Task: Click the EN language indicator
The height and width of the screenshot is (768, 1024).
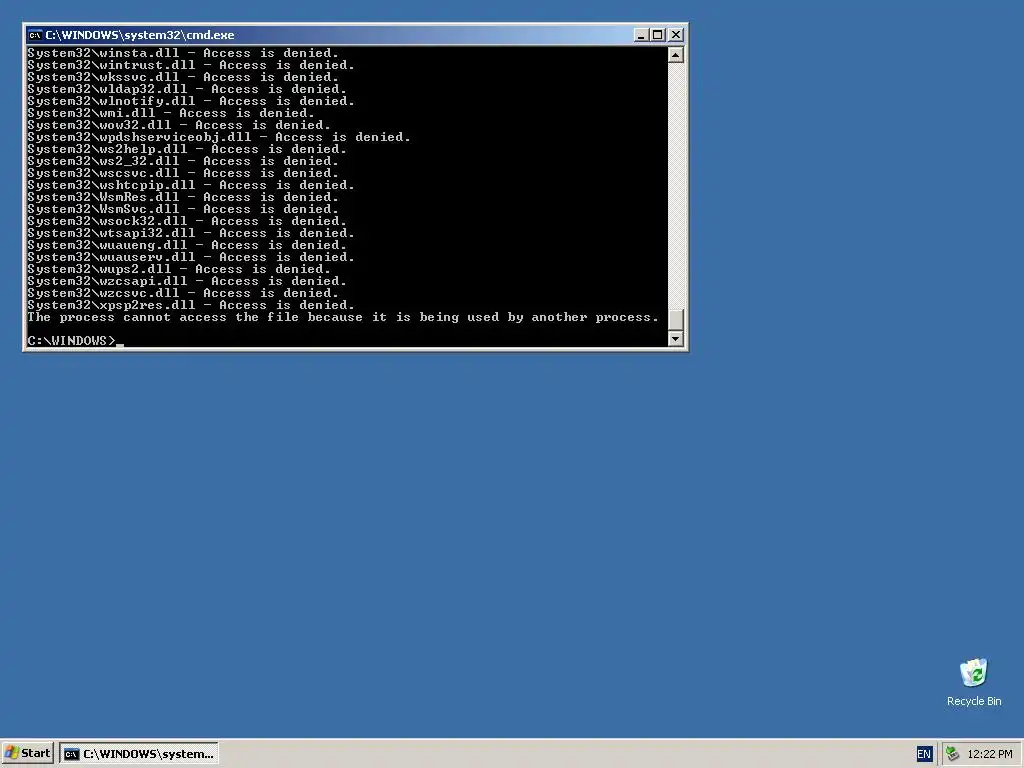Action: 923,754
